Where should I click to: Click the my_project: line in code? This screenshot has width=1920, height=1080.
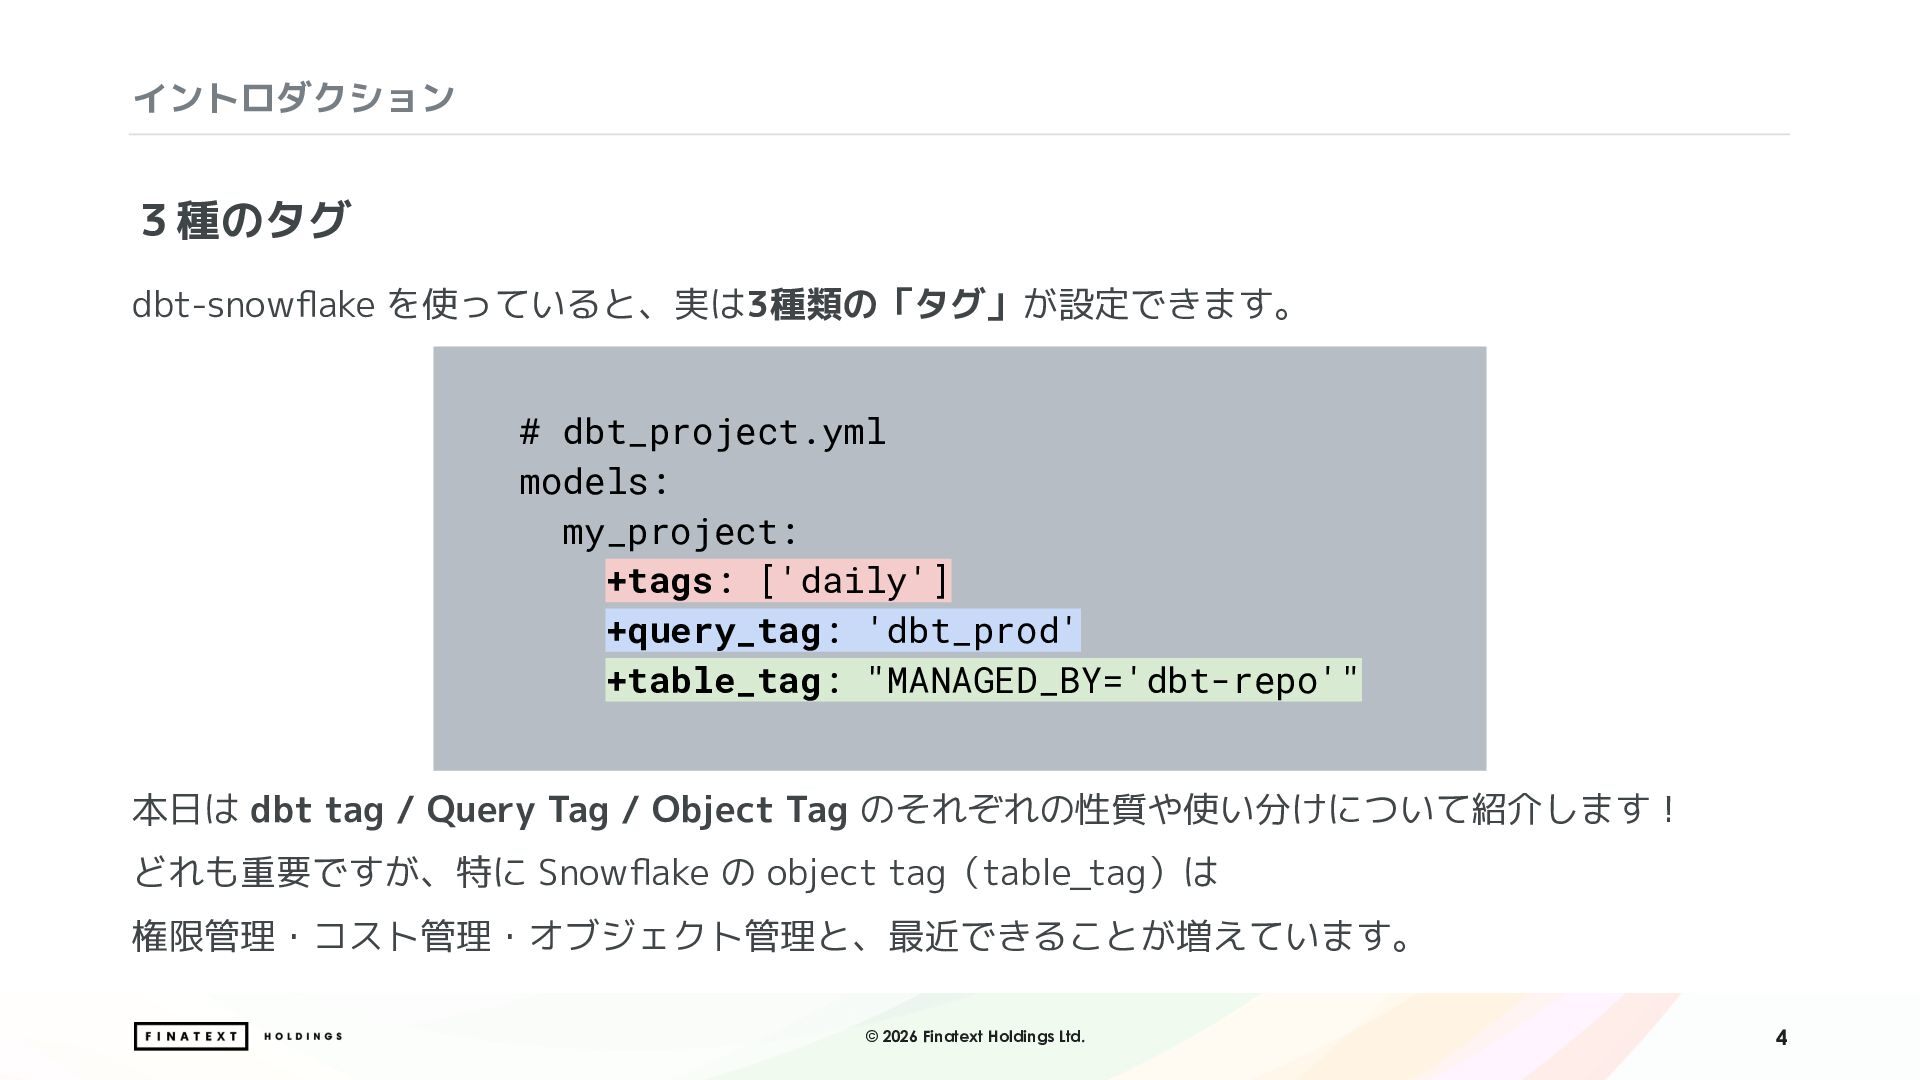click(680, 532)
